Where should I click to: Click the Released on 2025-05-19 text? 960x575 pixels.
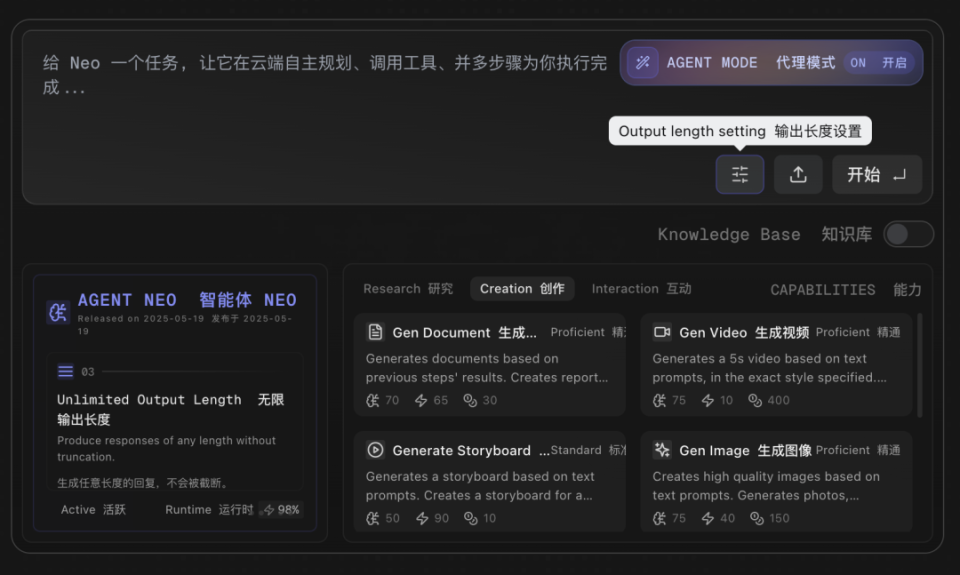141,318
